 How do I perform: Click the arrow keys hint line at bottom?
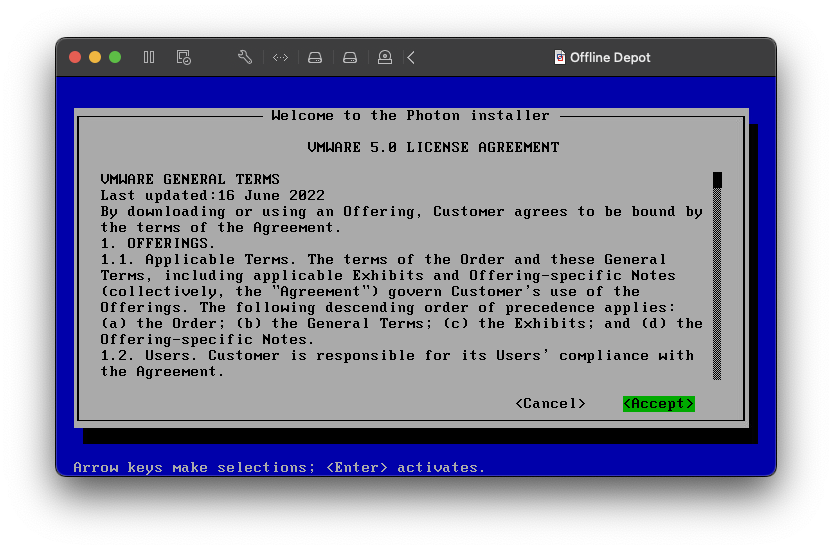click(279, 467)
